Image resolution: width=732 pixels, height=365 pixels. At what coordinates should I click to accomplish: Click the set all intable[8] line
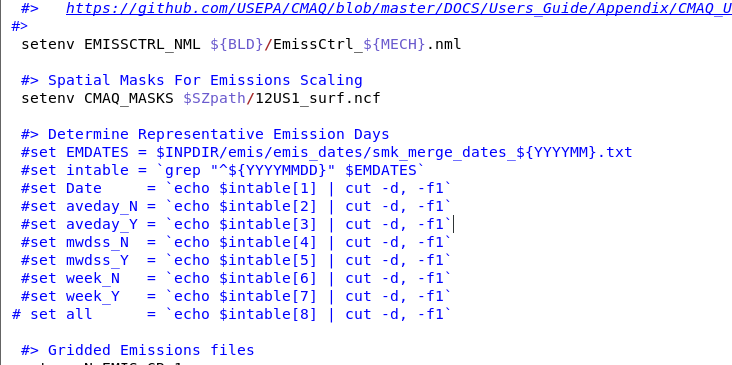pos(232,314)
